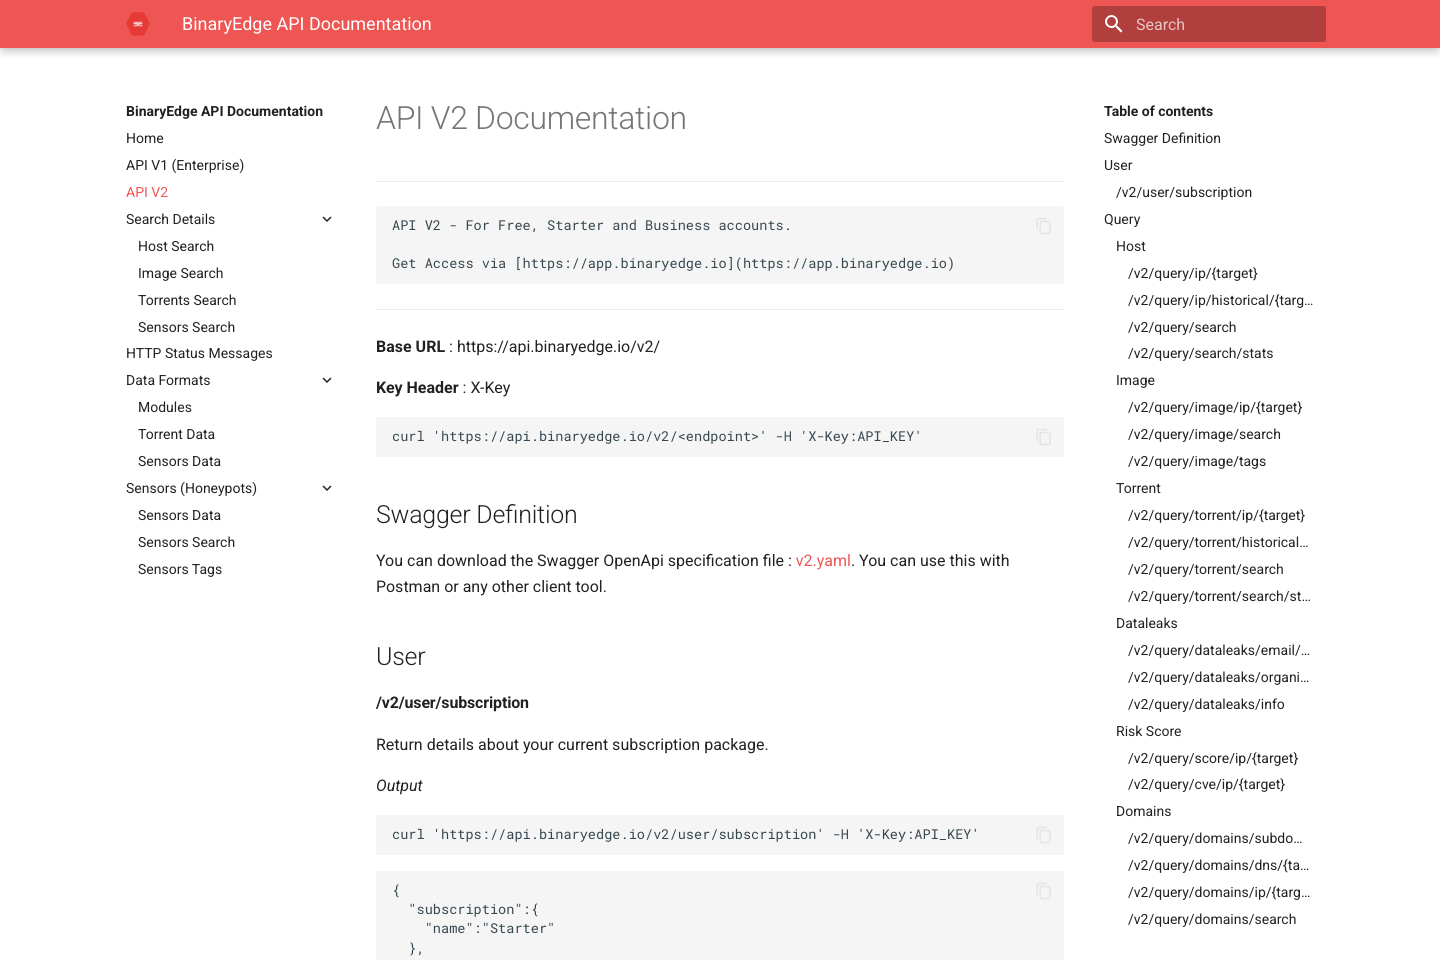Jump to /v2/user/subscription in table of contents
Image resolution: width=1440 pixels, height=960 pixels.
click(1183, 192)
